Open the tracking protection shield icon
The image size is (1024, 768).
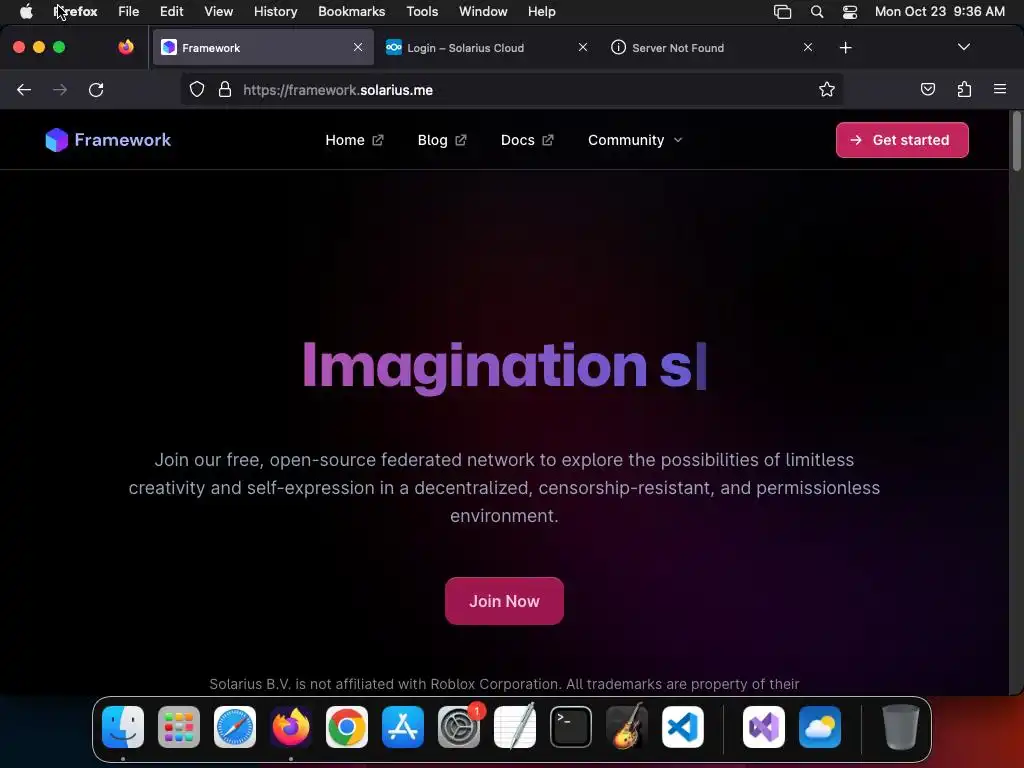pyautogui.click(x=197, y=89)
